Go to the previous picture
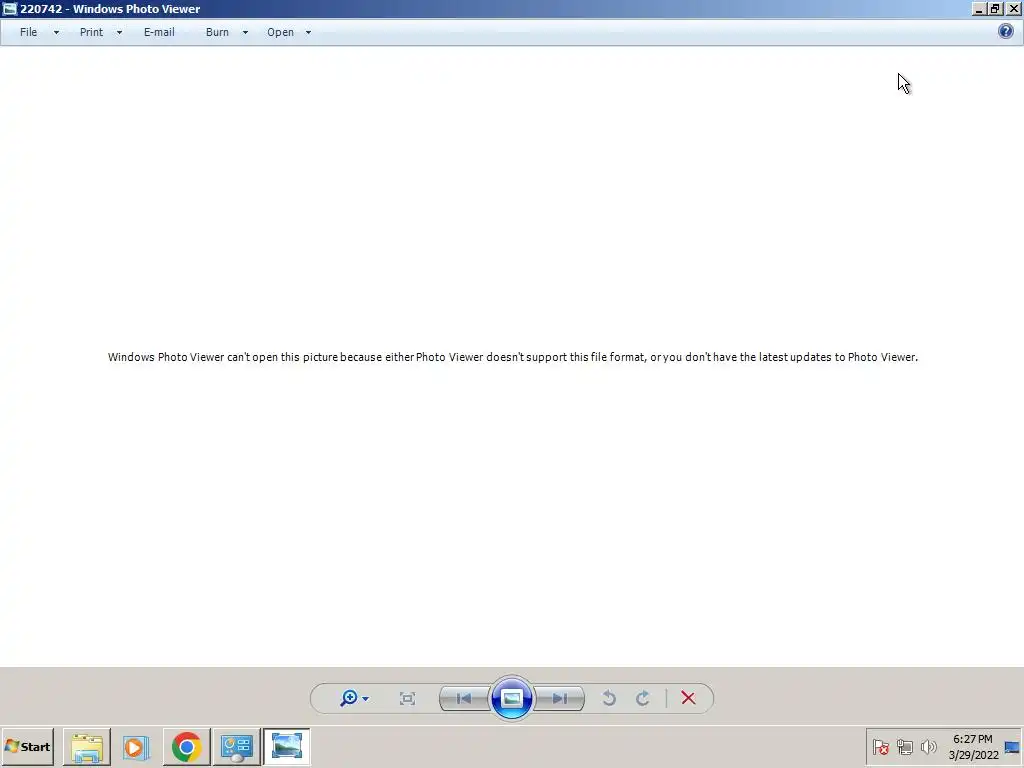 [x=464, y=699]
